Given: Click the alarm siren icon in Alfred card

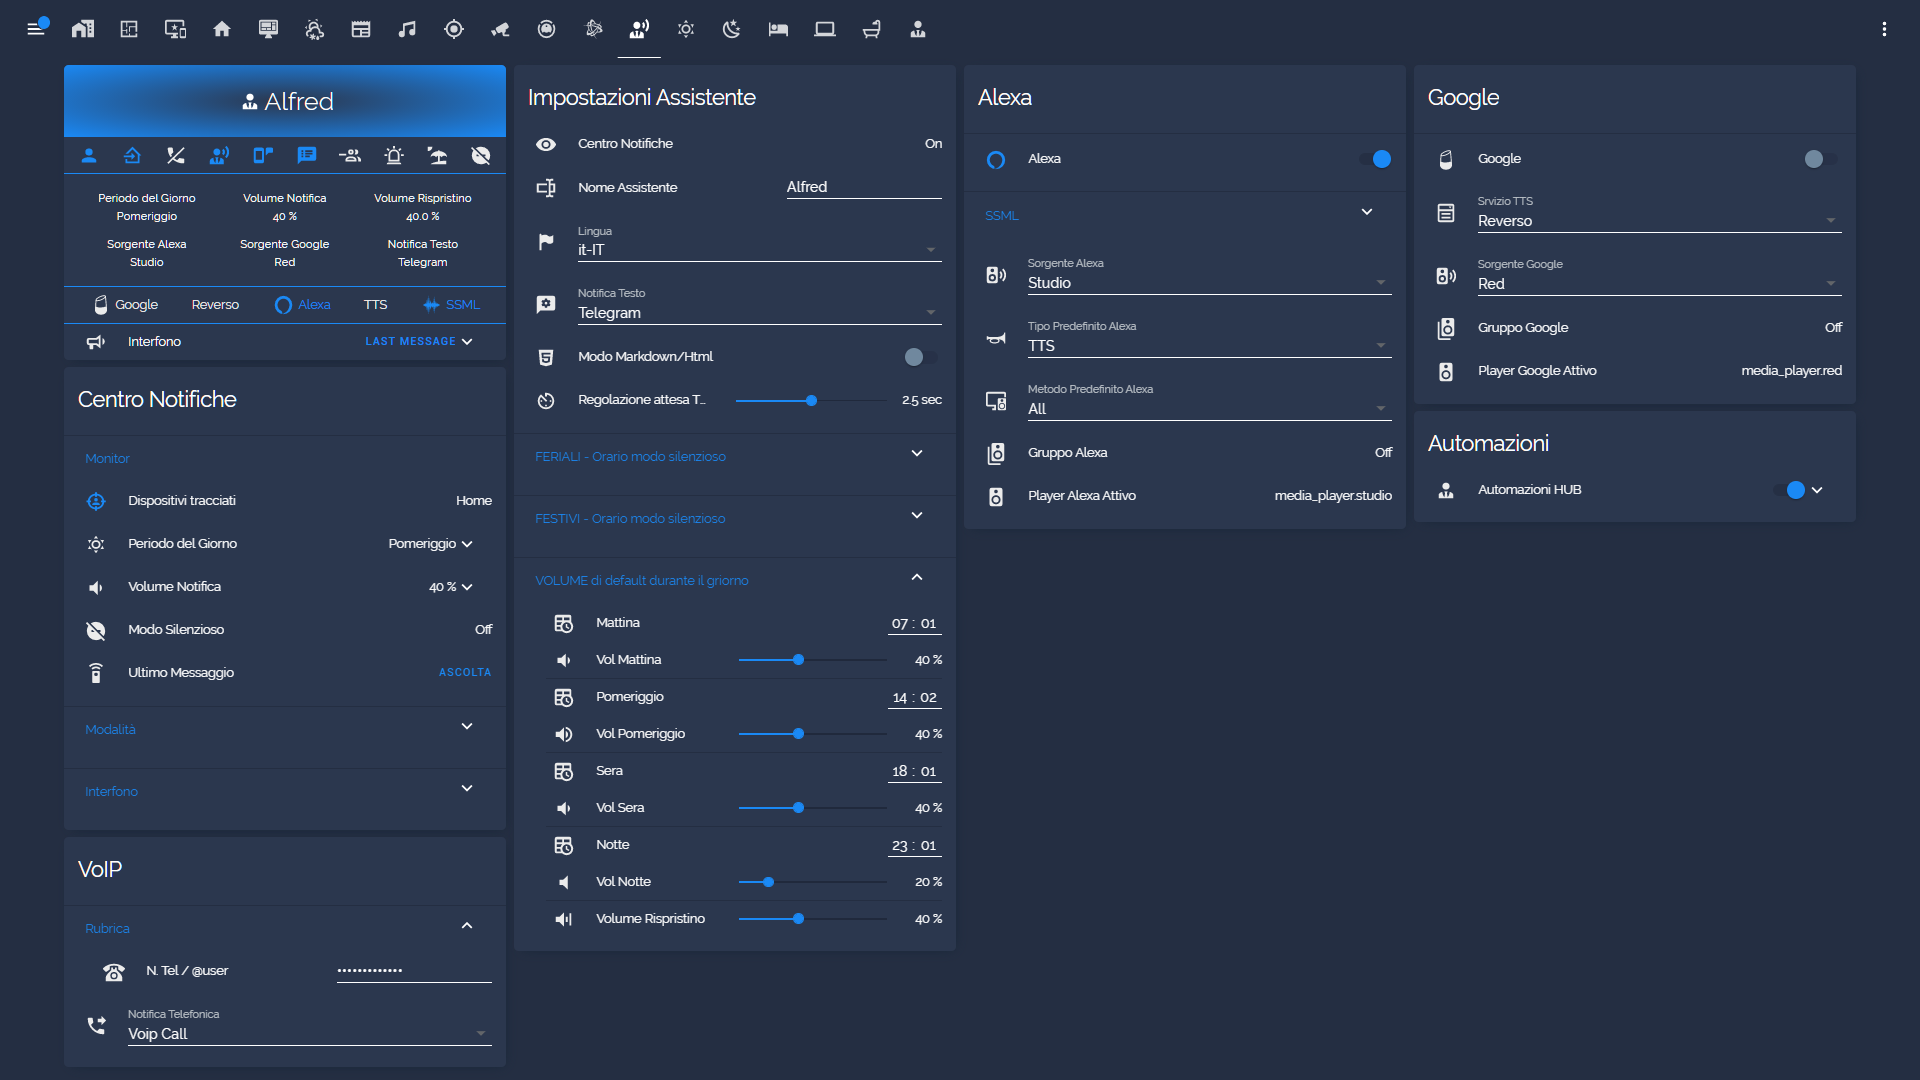Looking at the screenshot, I should pos(394,155).
